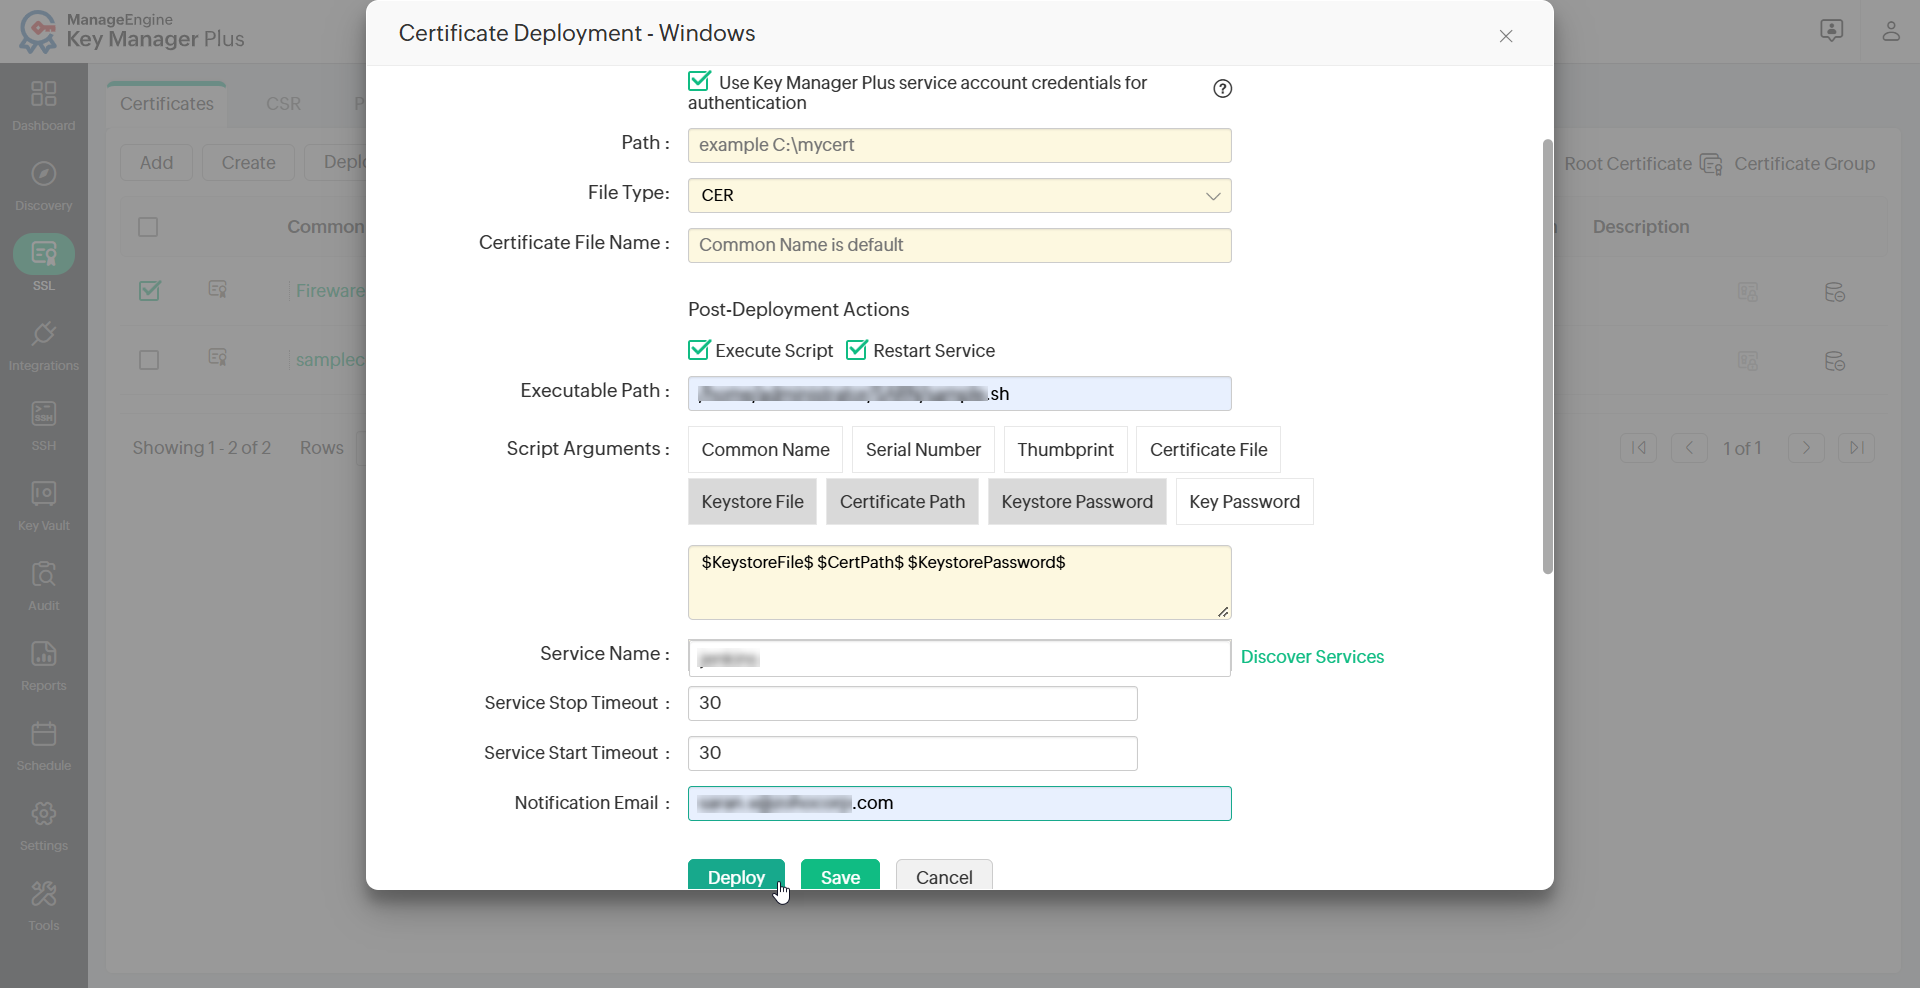The height and width of the screenshot is (988, 1920).
Task: Toggle the Keystore File argument
Action: (x=752, y=502)
